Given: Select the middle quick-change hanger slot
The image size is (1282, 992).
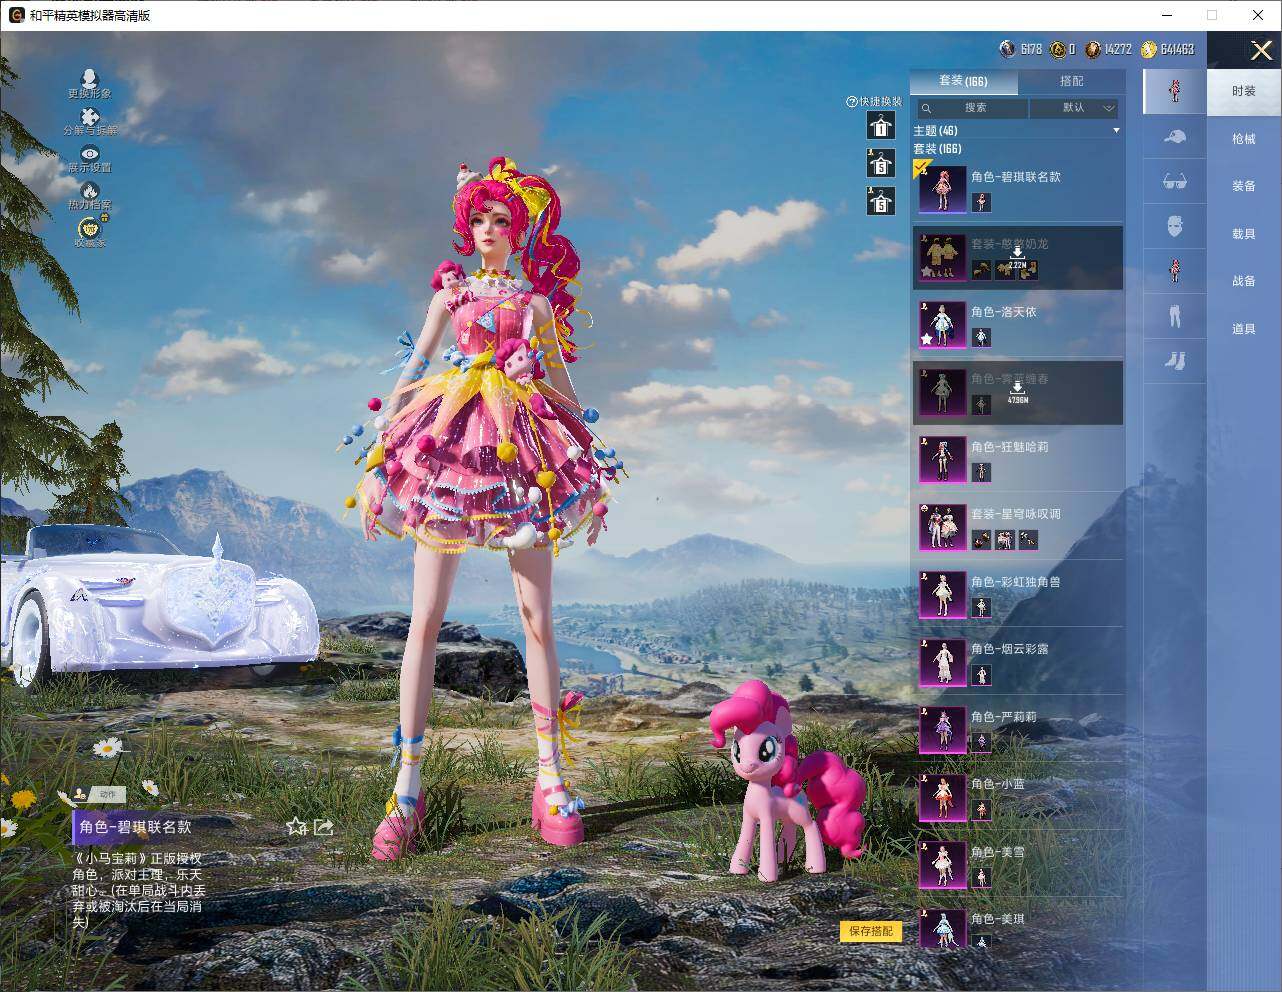Looking at the screenshot, I should 880,164.
